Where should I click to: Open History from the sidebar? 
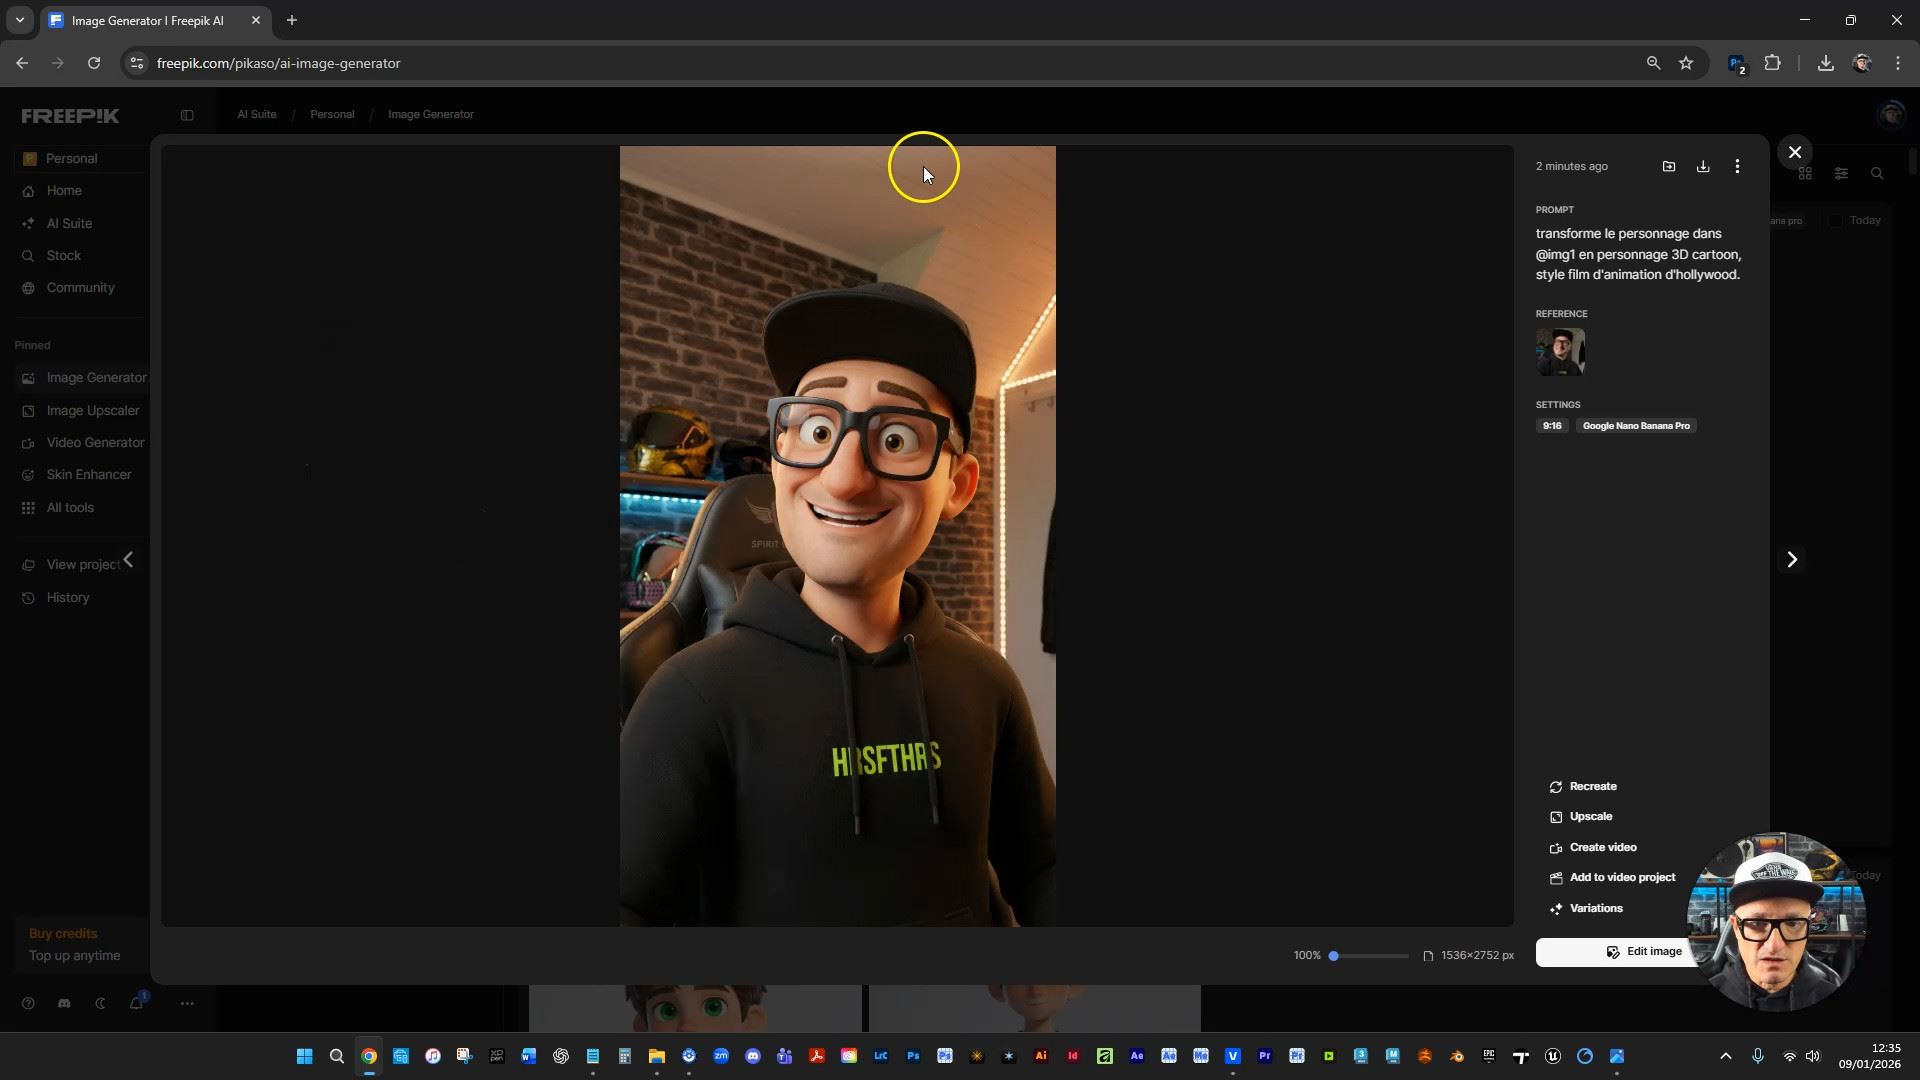tap(68, 597)
